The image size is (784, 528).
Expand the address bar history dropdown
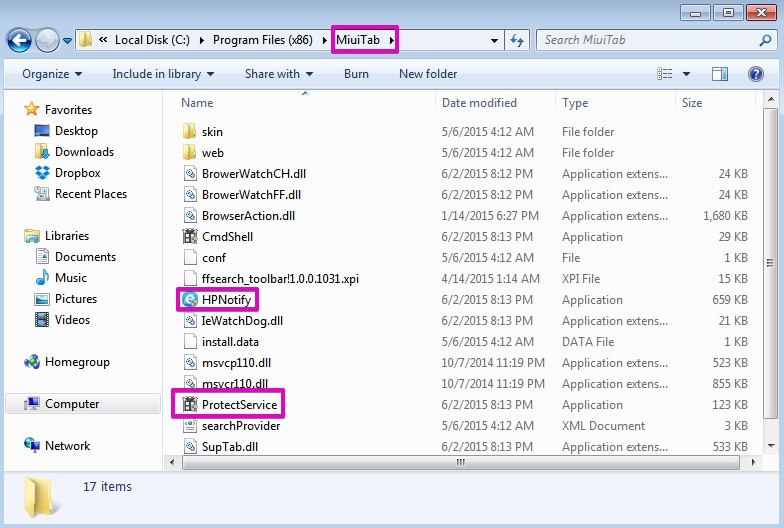[x=495, y=40]
